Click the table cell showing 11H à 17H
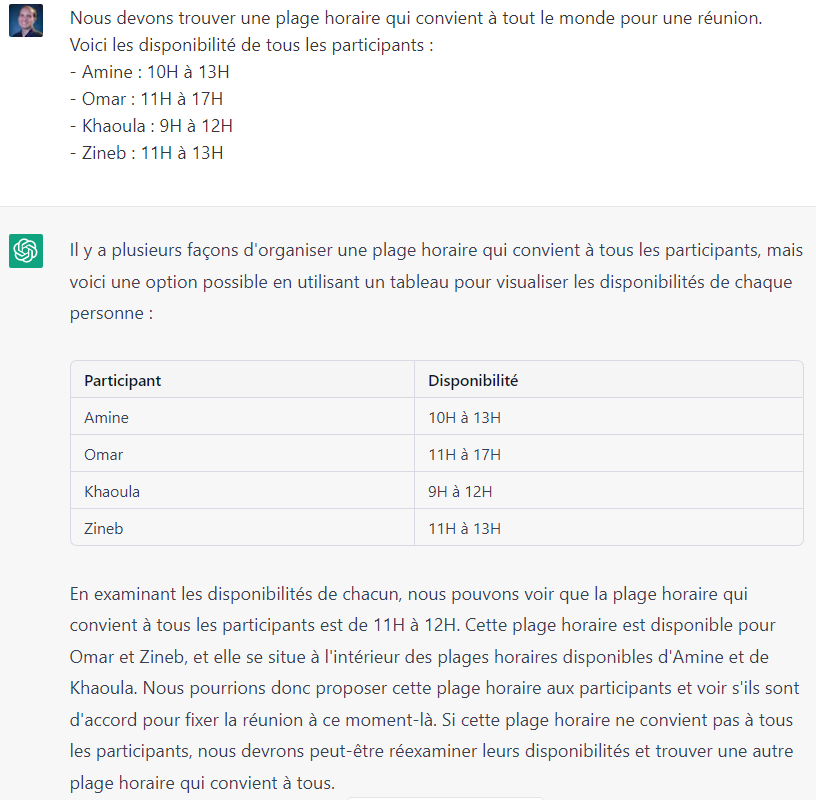 click(x=464, y=455)
